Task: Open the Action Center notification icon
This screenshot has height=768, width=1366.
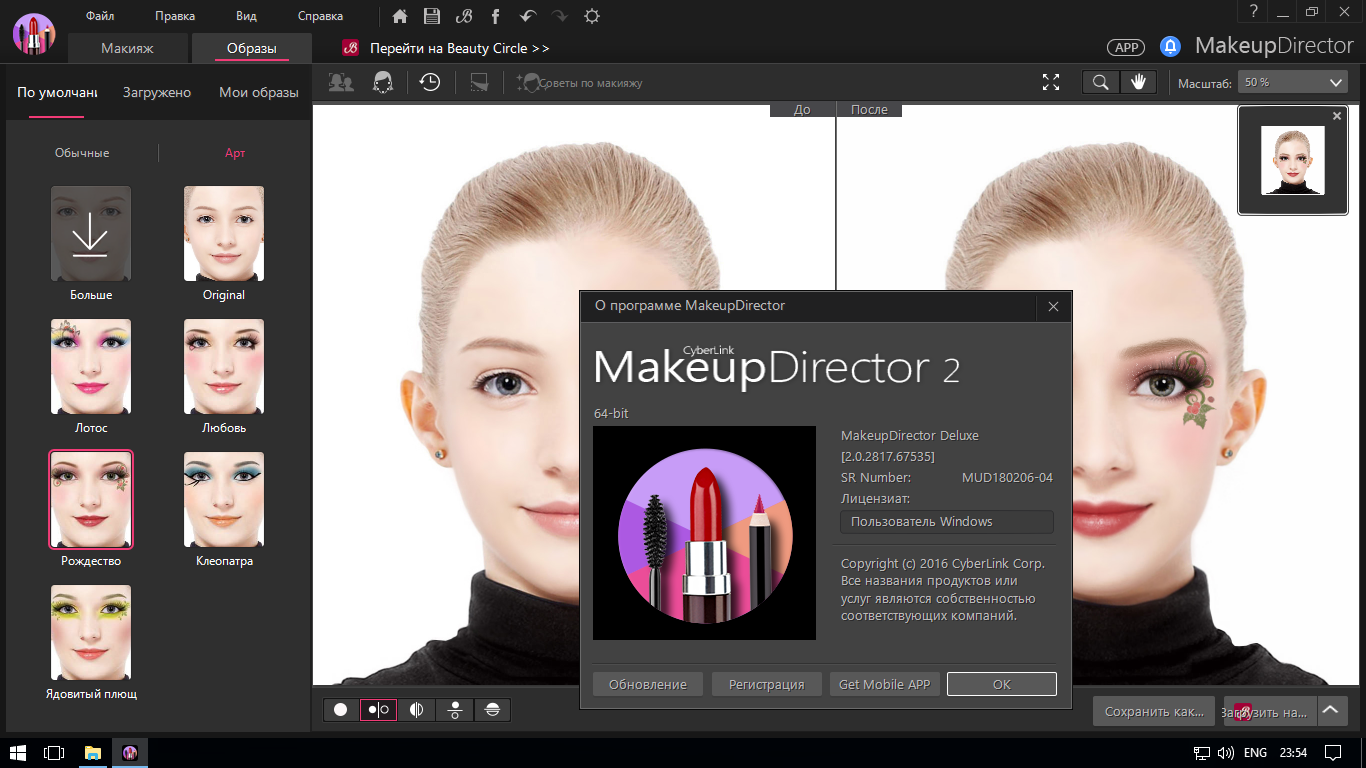Action: [x=1333, y=752]
